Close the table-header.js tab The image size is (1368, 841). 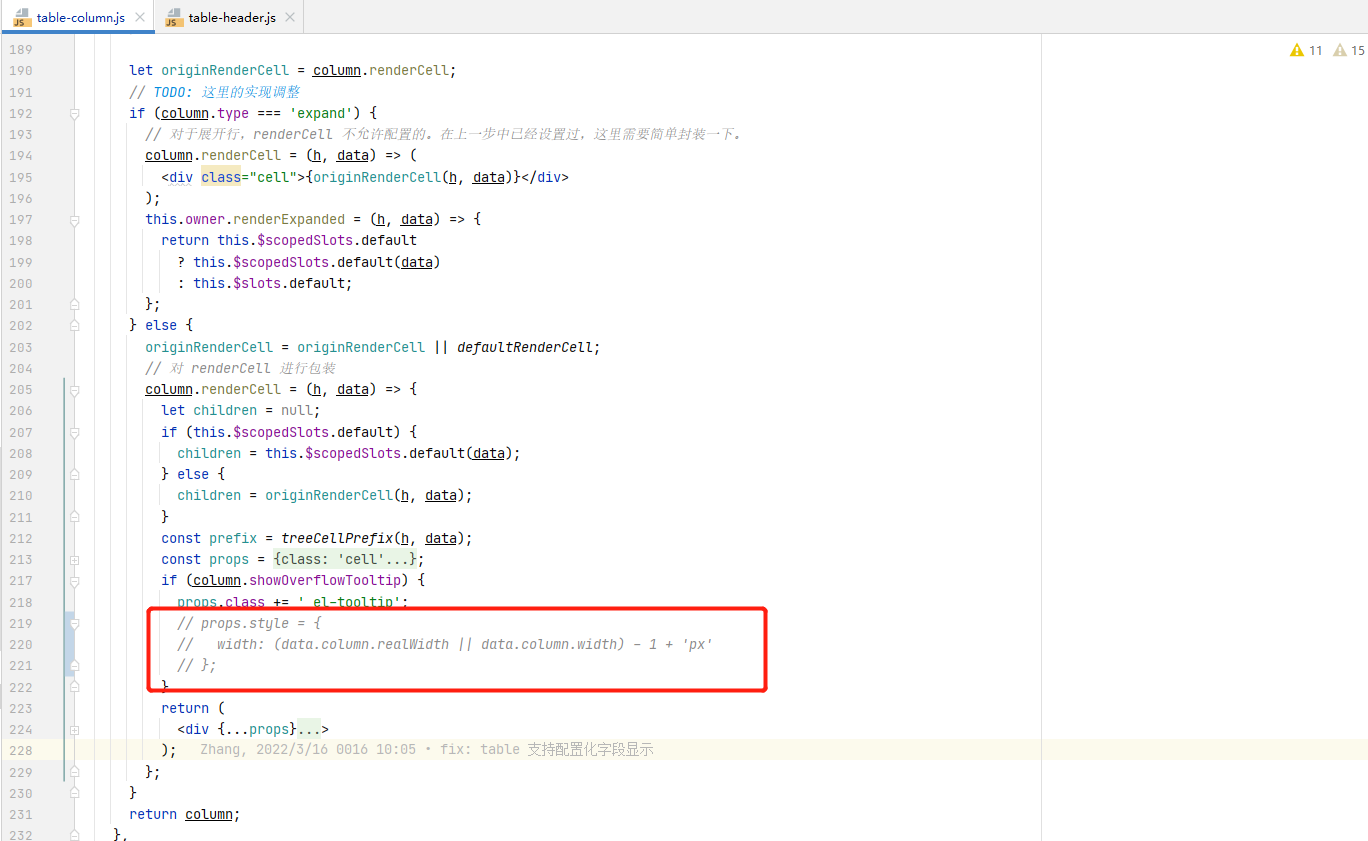click(x=291, y=18)
